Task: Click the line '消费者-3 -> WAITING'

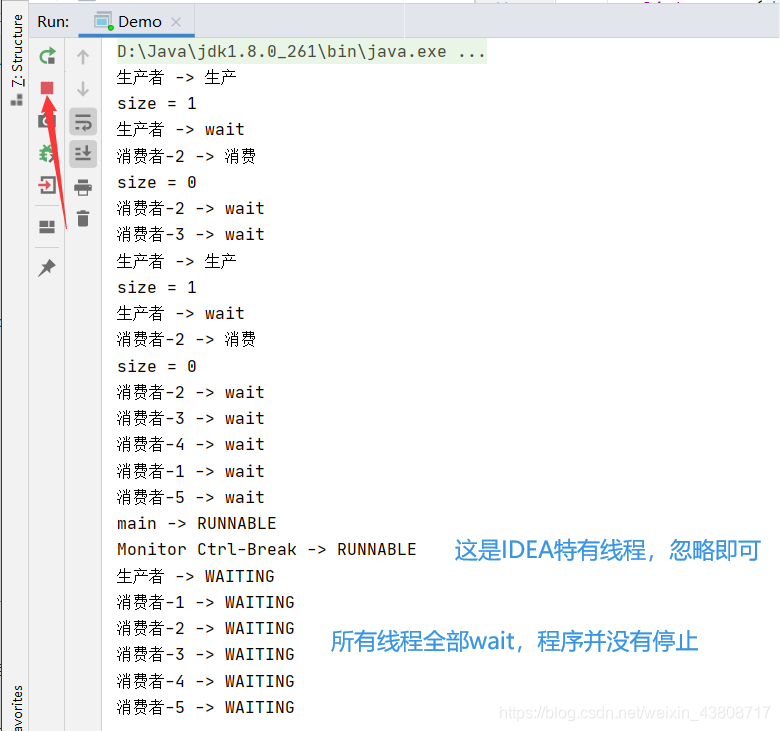Action: point(205,654)
